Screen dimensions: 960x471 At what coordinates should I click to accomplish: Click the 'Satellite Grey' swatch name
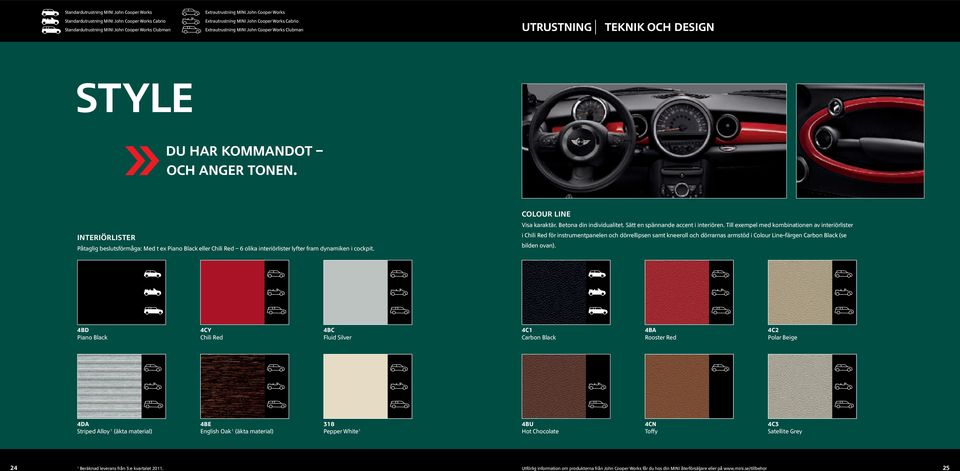pyautogui.click(x=785, y=431)
